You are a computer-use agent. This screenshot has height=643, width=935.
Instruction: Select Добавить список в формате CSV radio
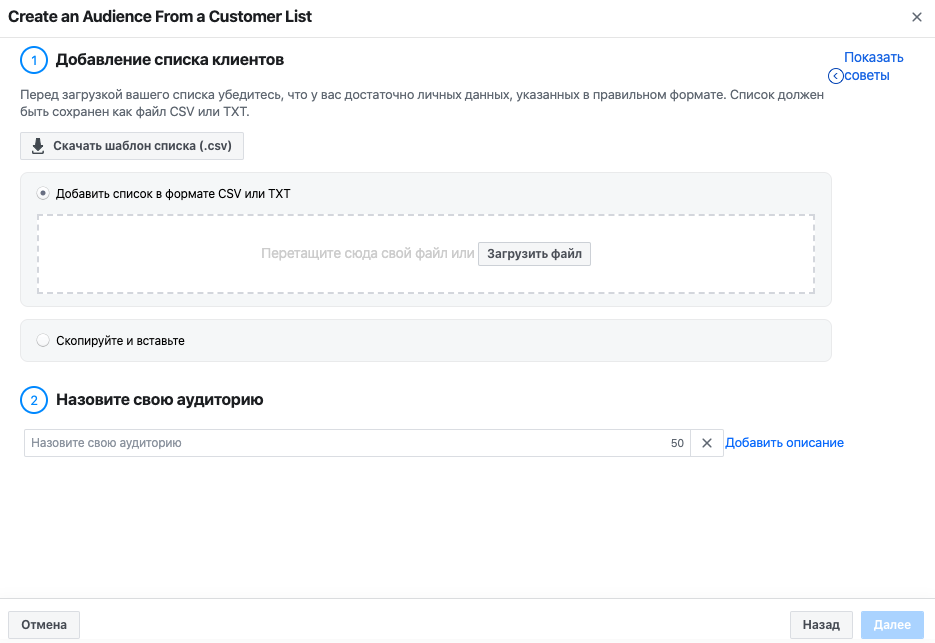click(43, 193)
